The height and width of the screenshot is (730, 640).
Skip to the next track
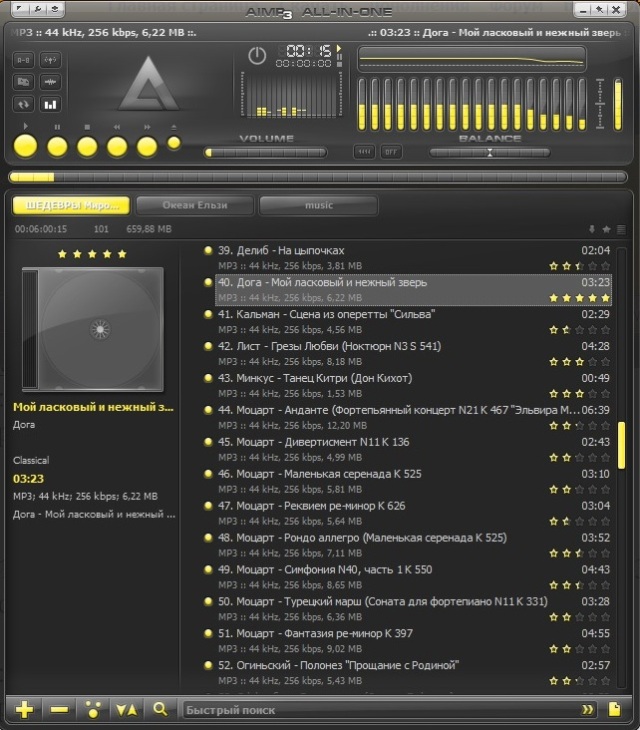coord(147,147)
